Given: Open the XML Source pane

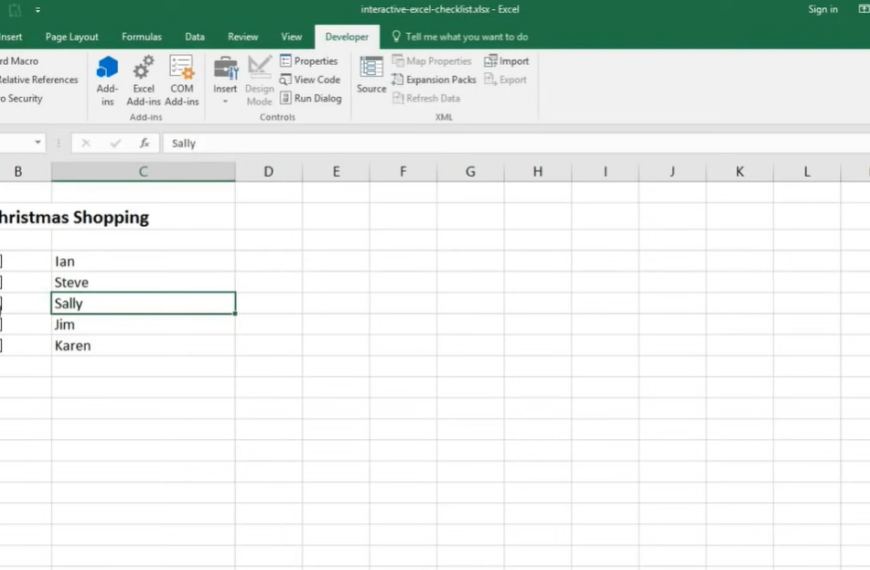Looking at the screenshot, I should [x=371, y=75].
